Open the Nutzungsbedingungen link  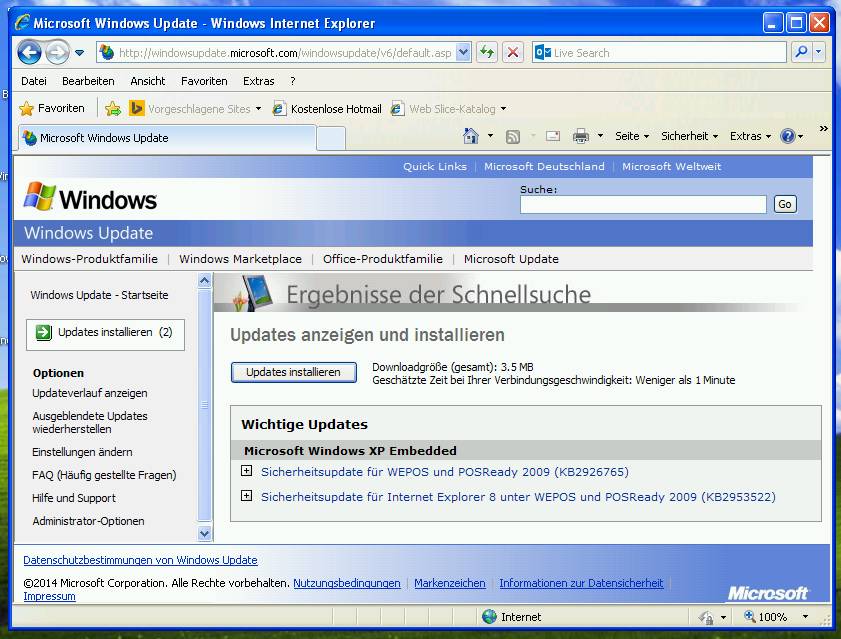(x=345, y=583)
